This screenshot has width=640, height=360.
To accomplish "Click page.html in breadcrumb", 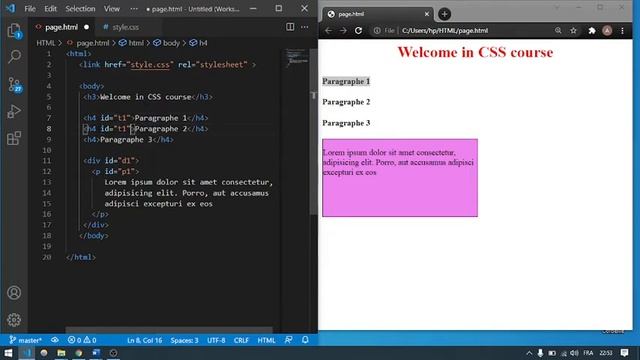I will [93, 43].
